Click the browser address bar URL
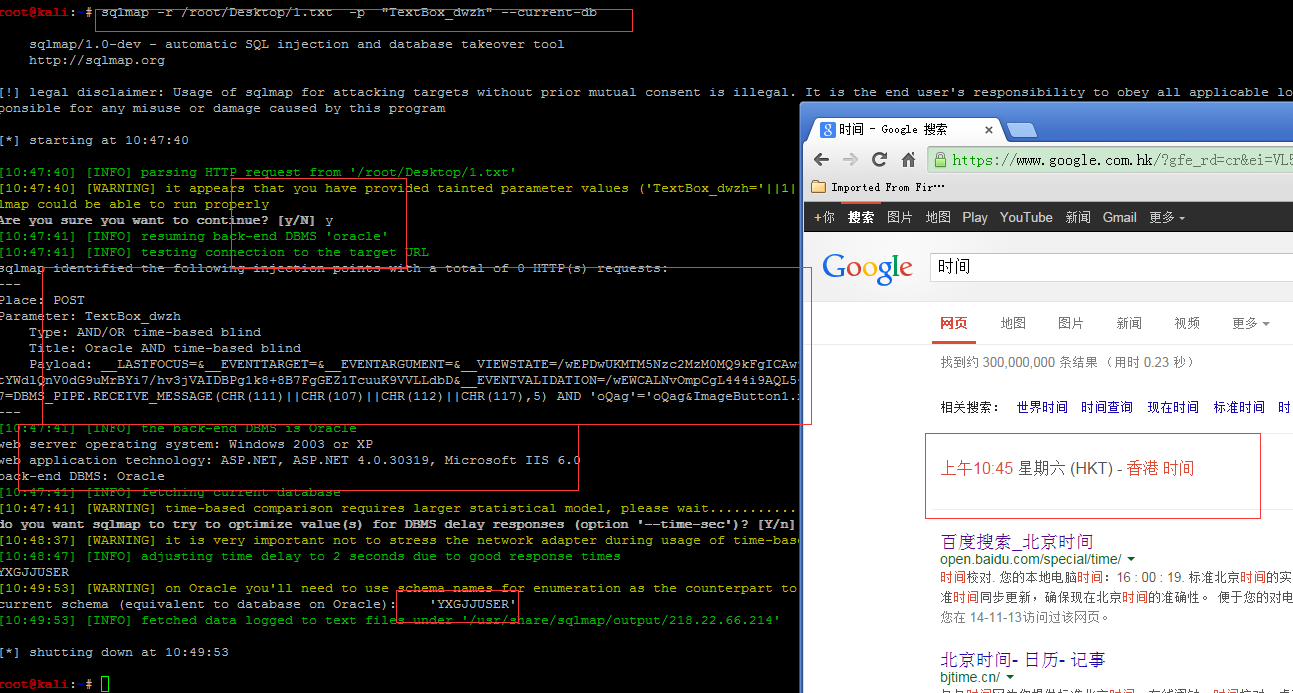 pos(1122,160)
